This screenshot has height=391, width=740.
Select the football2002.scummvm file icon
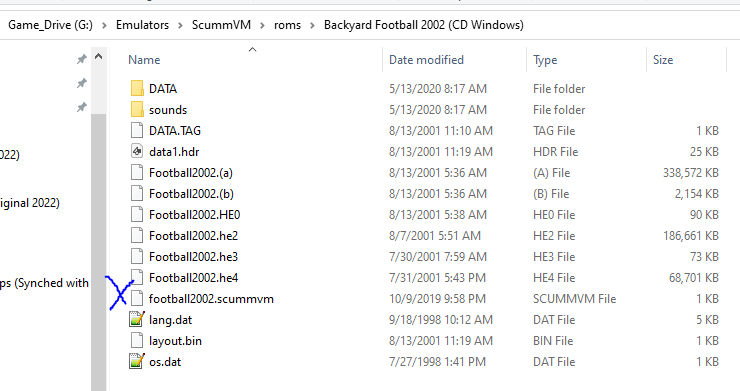[137, 298]
